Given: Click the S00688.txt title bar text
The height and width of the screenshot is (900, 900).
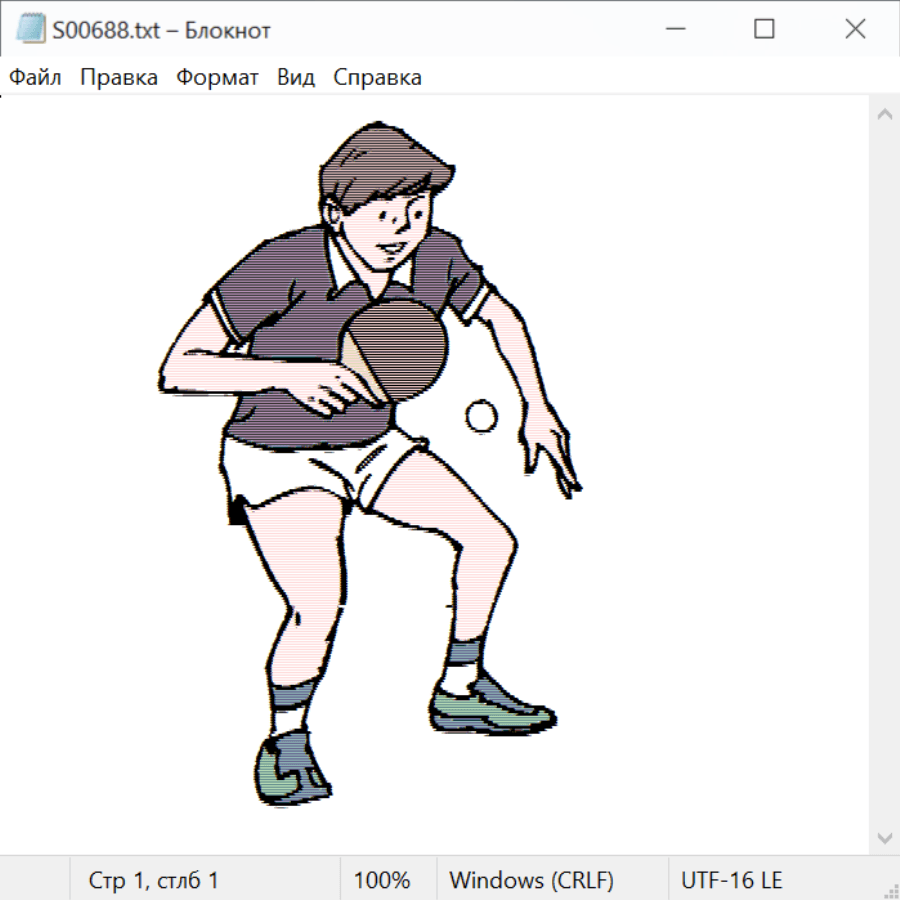Looking at the screenshot, I should click(162, 30).
